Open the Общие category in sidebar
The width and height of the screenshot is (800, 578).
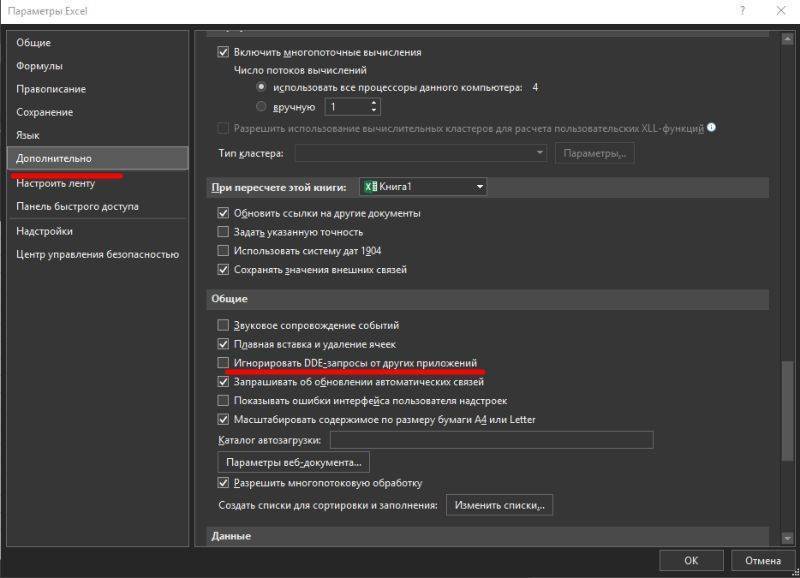pos(97,43)
